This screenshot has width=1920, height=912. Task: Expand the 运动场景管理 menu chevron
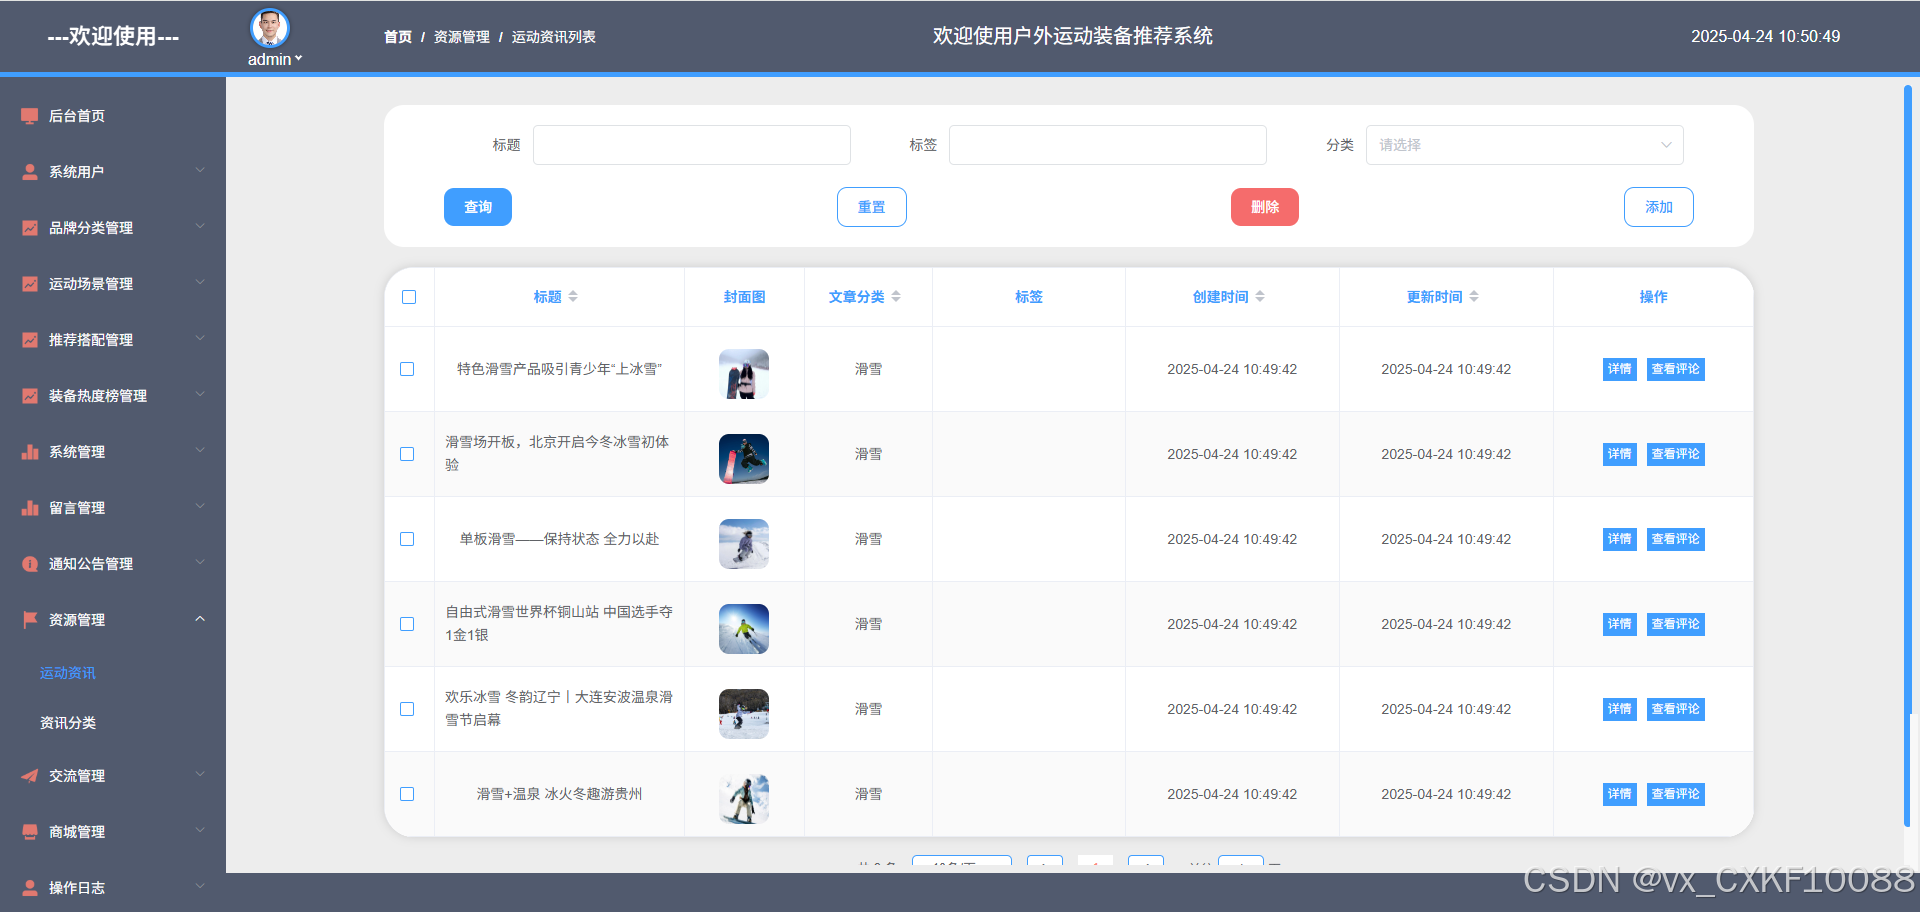point(200,283)
